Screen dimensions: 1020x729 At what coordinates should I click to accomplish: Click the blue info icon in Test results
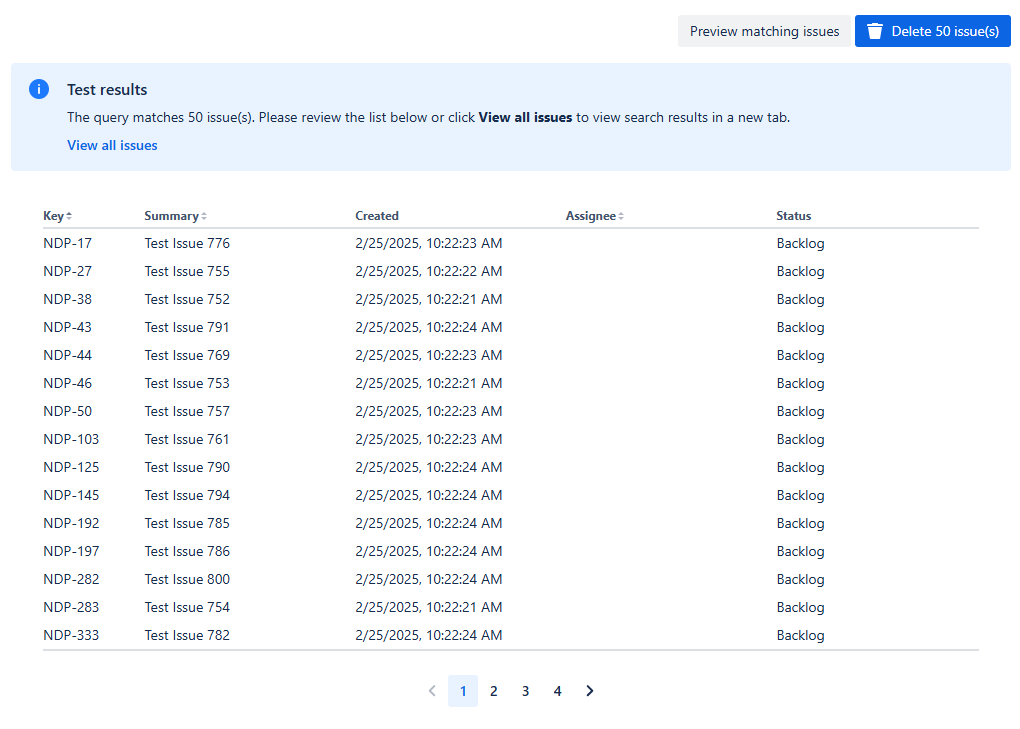[39, 89]
